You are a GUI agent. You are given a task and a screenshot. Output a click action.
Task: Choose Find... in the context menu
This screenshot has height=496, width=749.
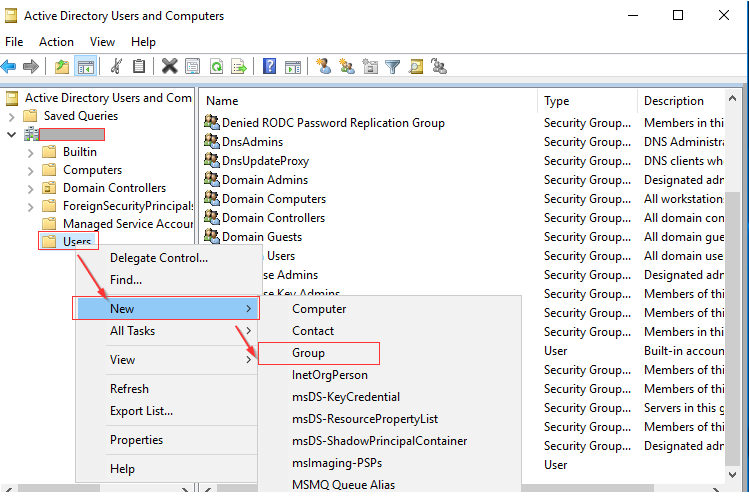point(167,280)
